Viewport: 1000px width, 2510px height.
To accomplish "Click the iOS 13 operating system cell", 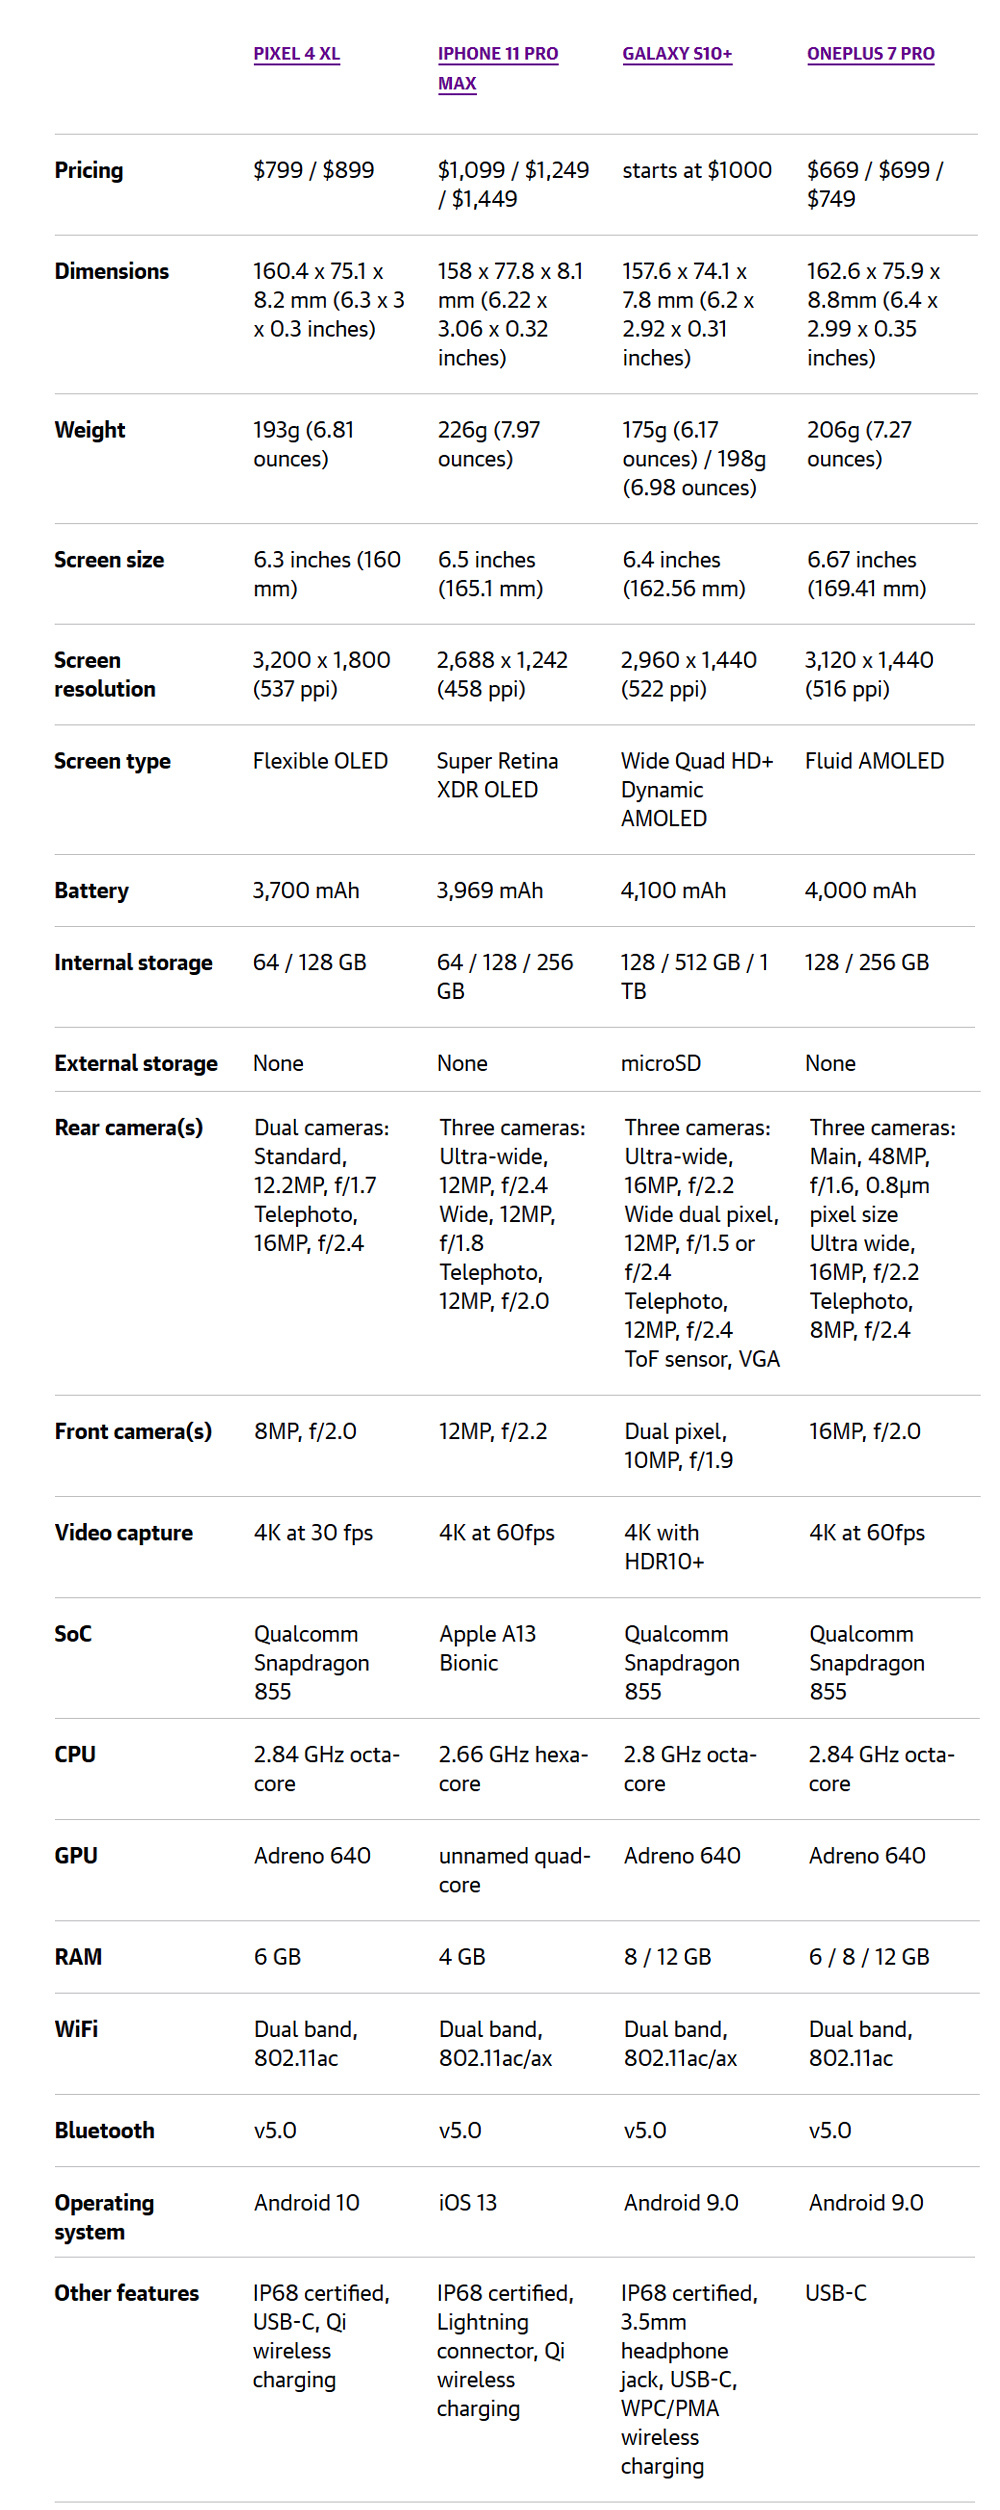I will 467,2203.
